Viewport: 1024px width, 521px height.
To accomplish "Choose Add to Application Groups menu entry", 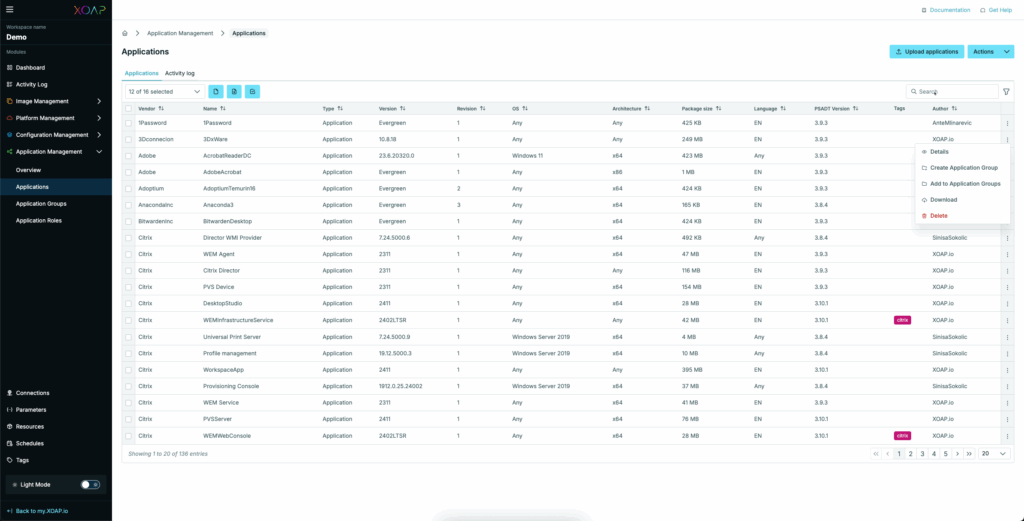I will click(x=963, y=183).
